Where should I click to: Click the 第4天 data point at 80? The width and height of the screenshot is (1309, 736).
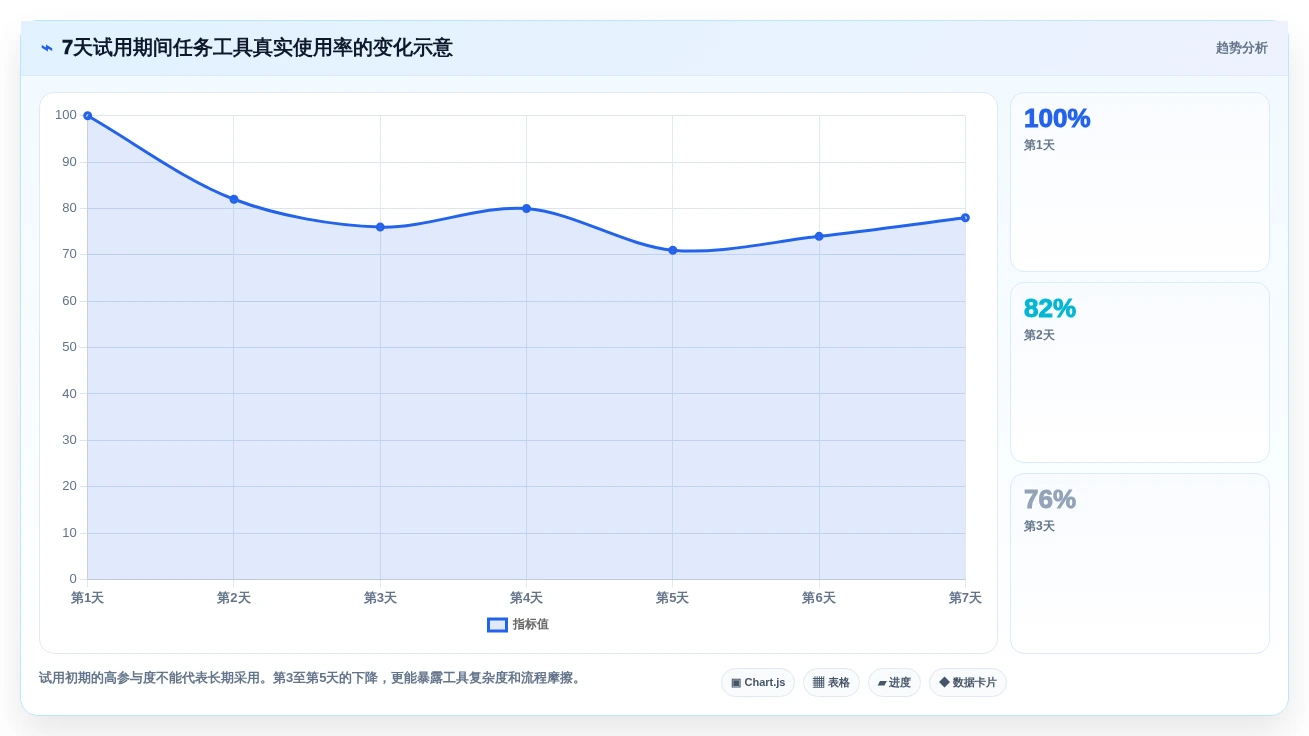[x=526, y=208]
